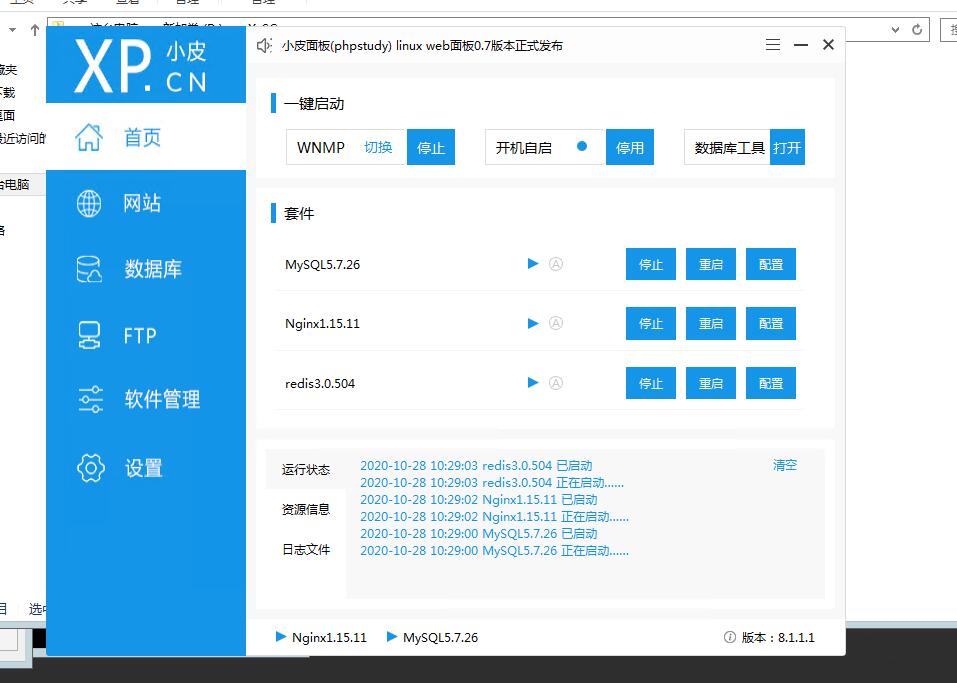
Task: Open the 网站 website section in sidebar
Action: (x=141, y=203)
